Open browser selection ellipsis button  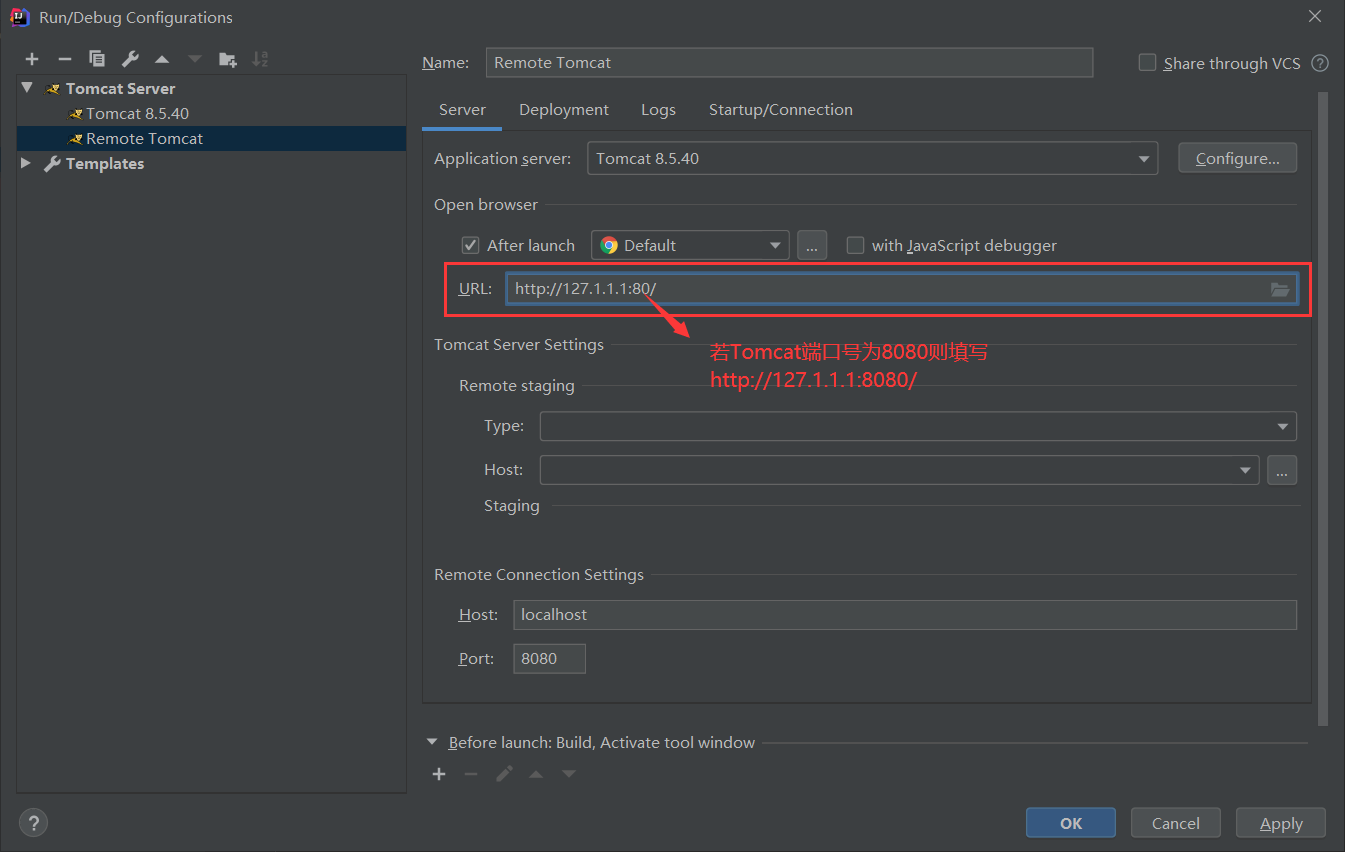coord(812,245)
